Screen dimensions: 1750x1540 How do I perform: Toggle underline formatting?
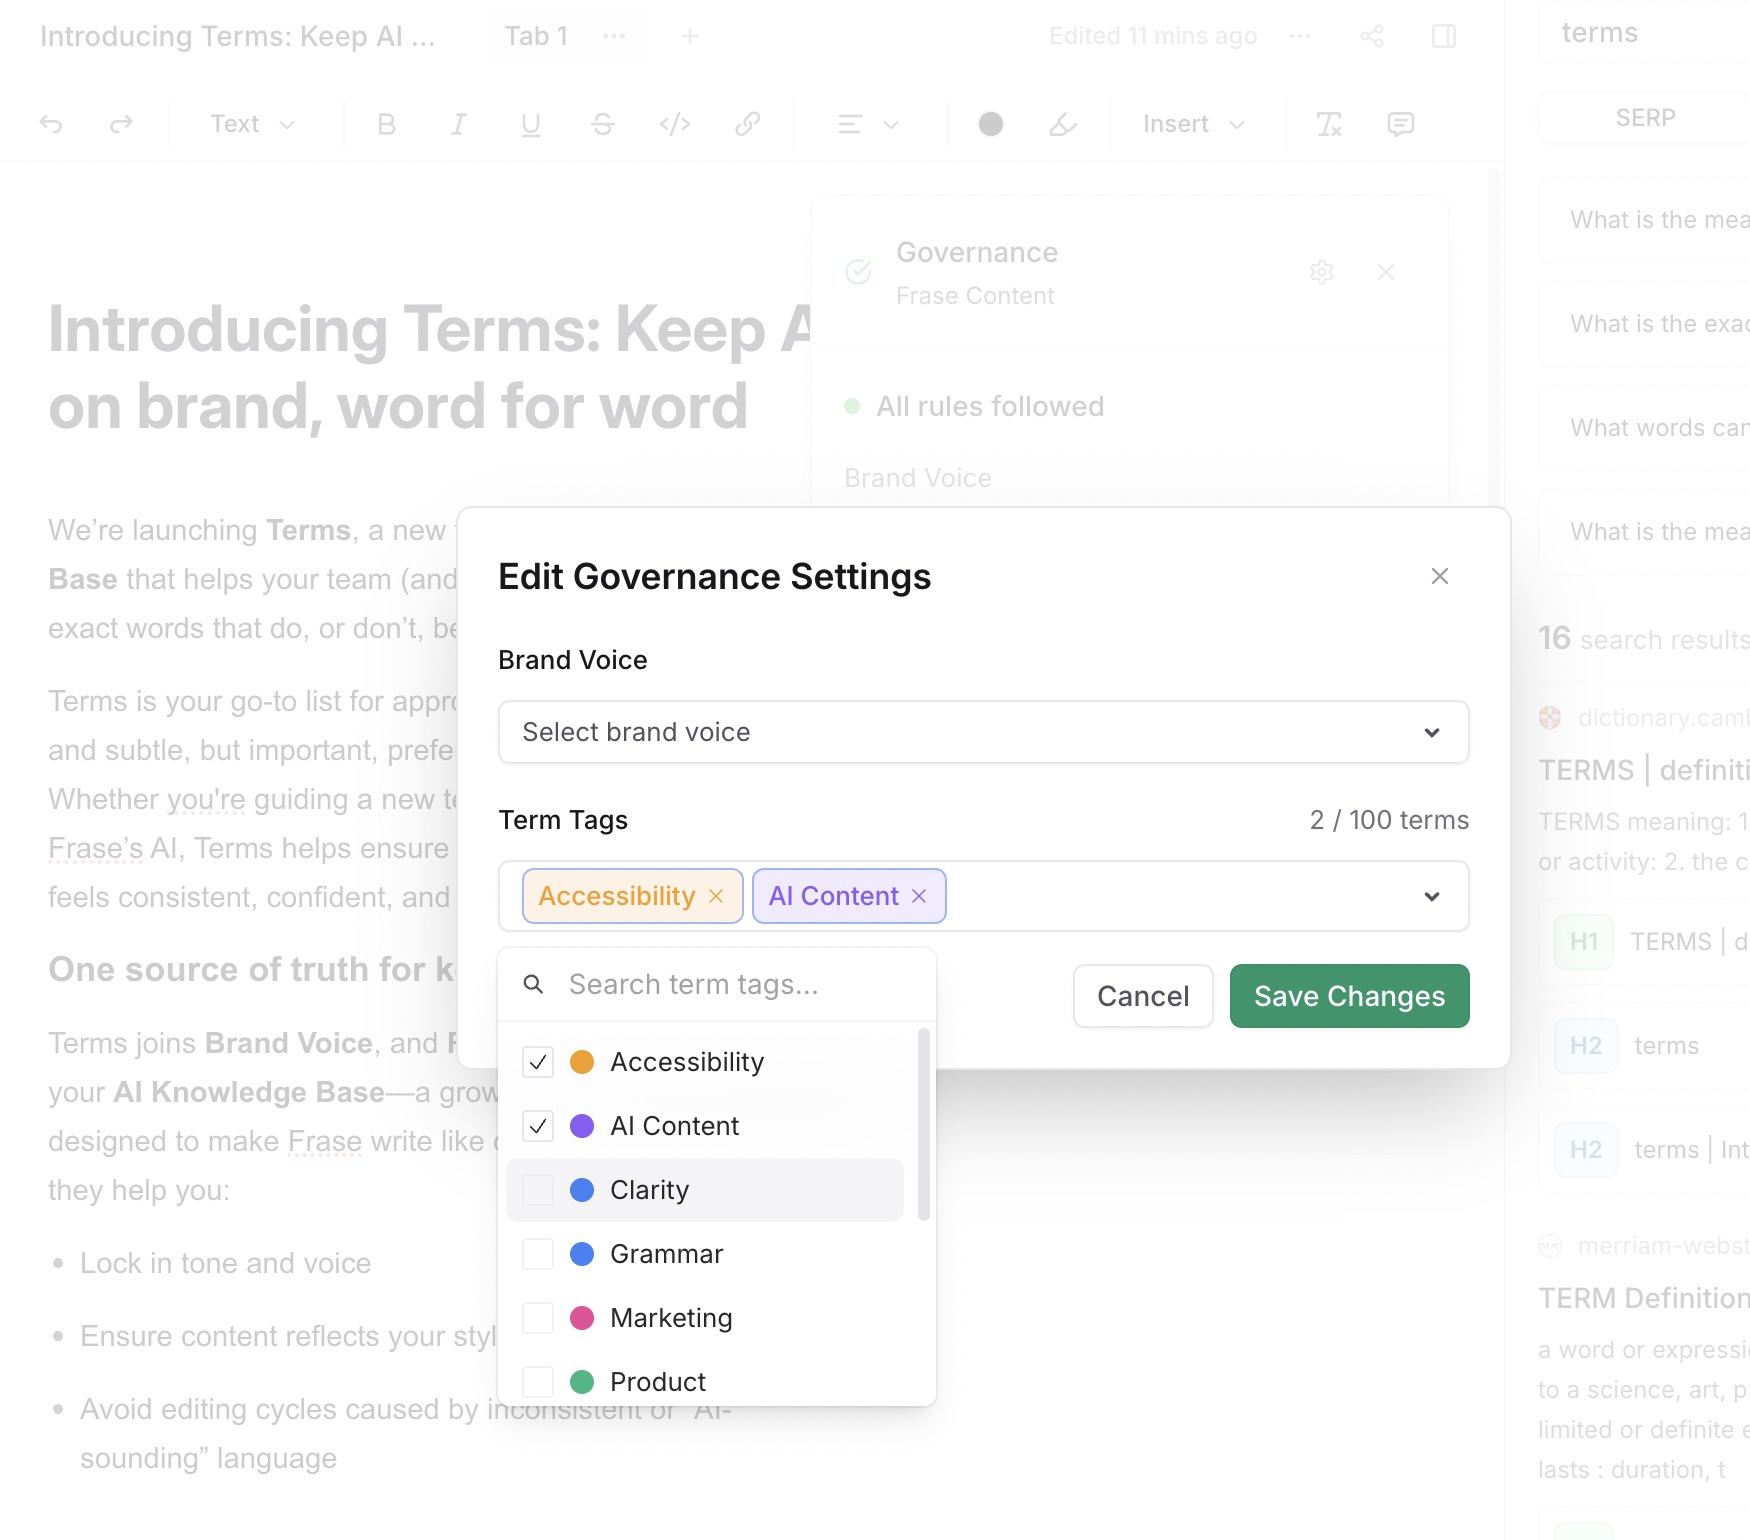(x=531, y=124)
